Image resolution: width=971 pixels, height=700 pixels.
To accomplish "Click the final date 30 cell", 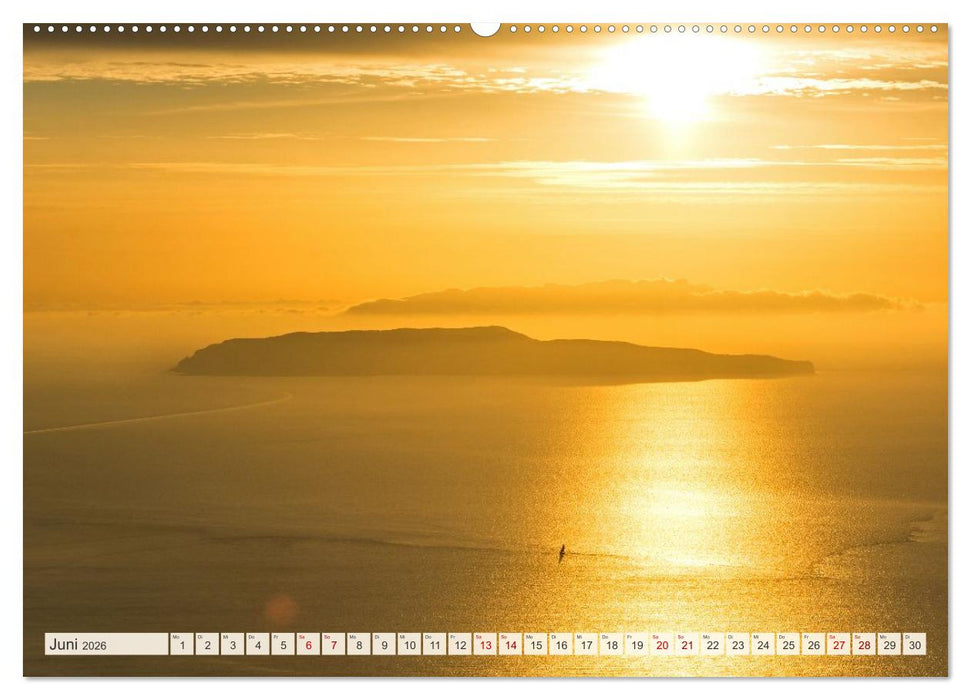I will (x=916, y=646).
